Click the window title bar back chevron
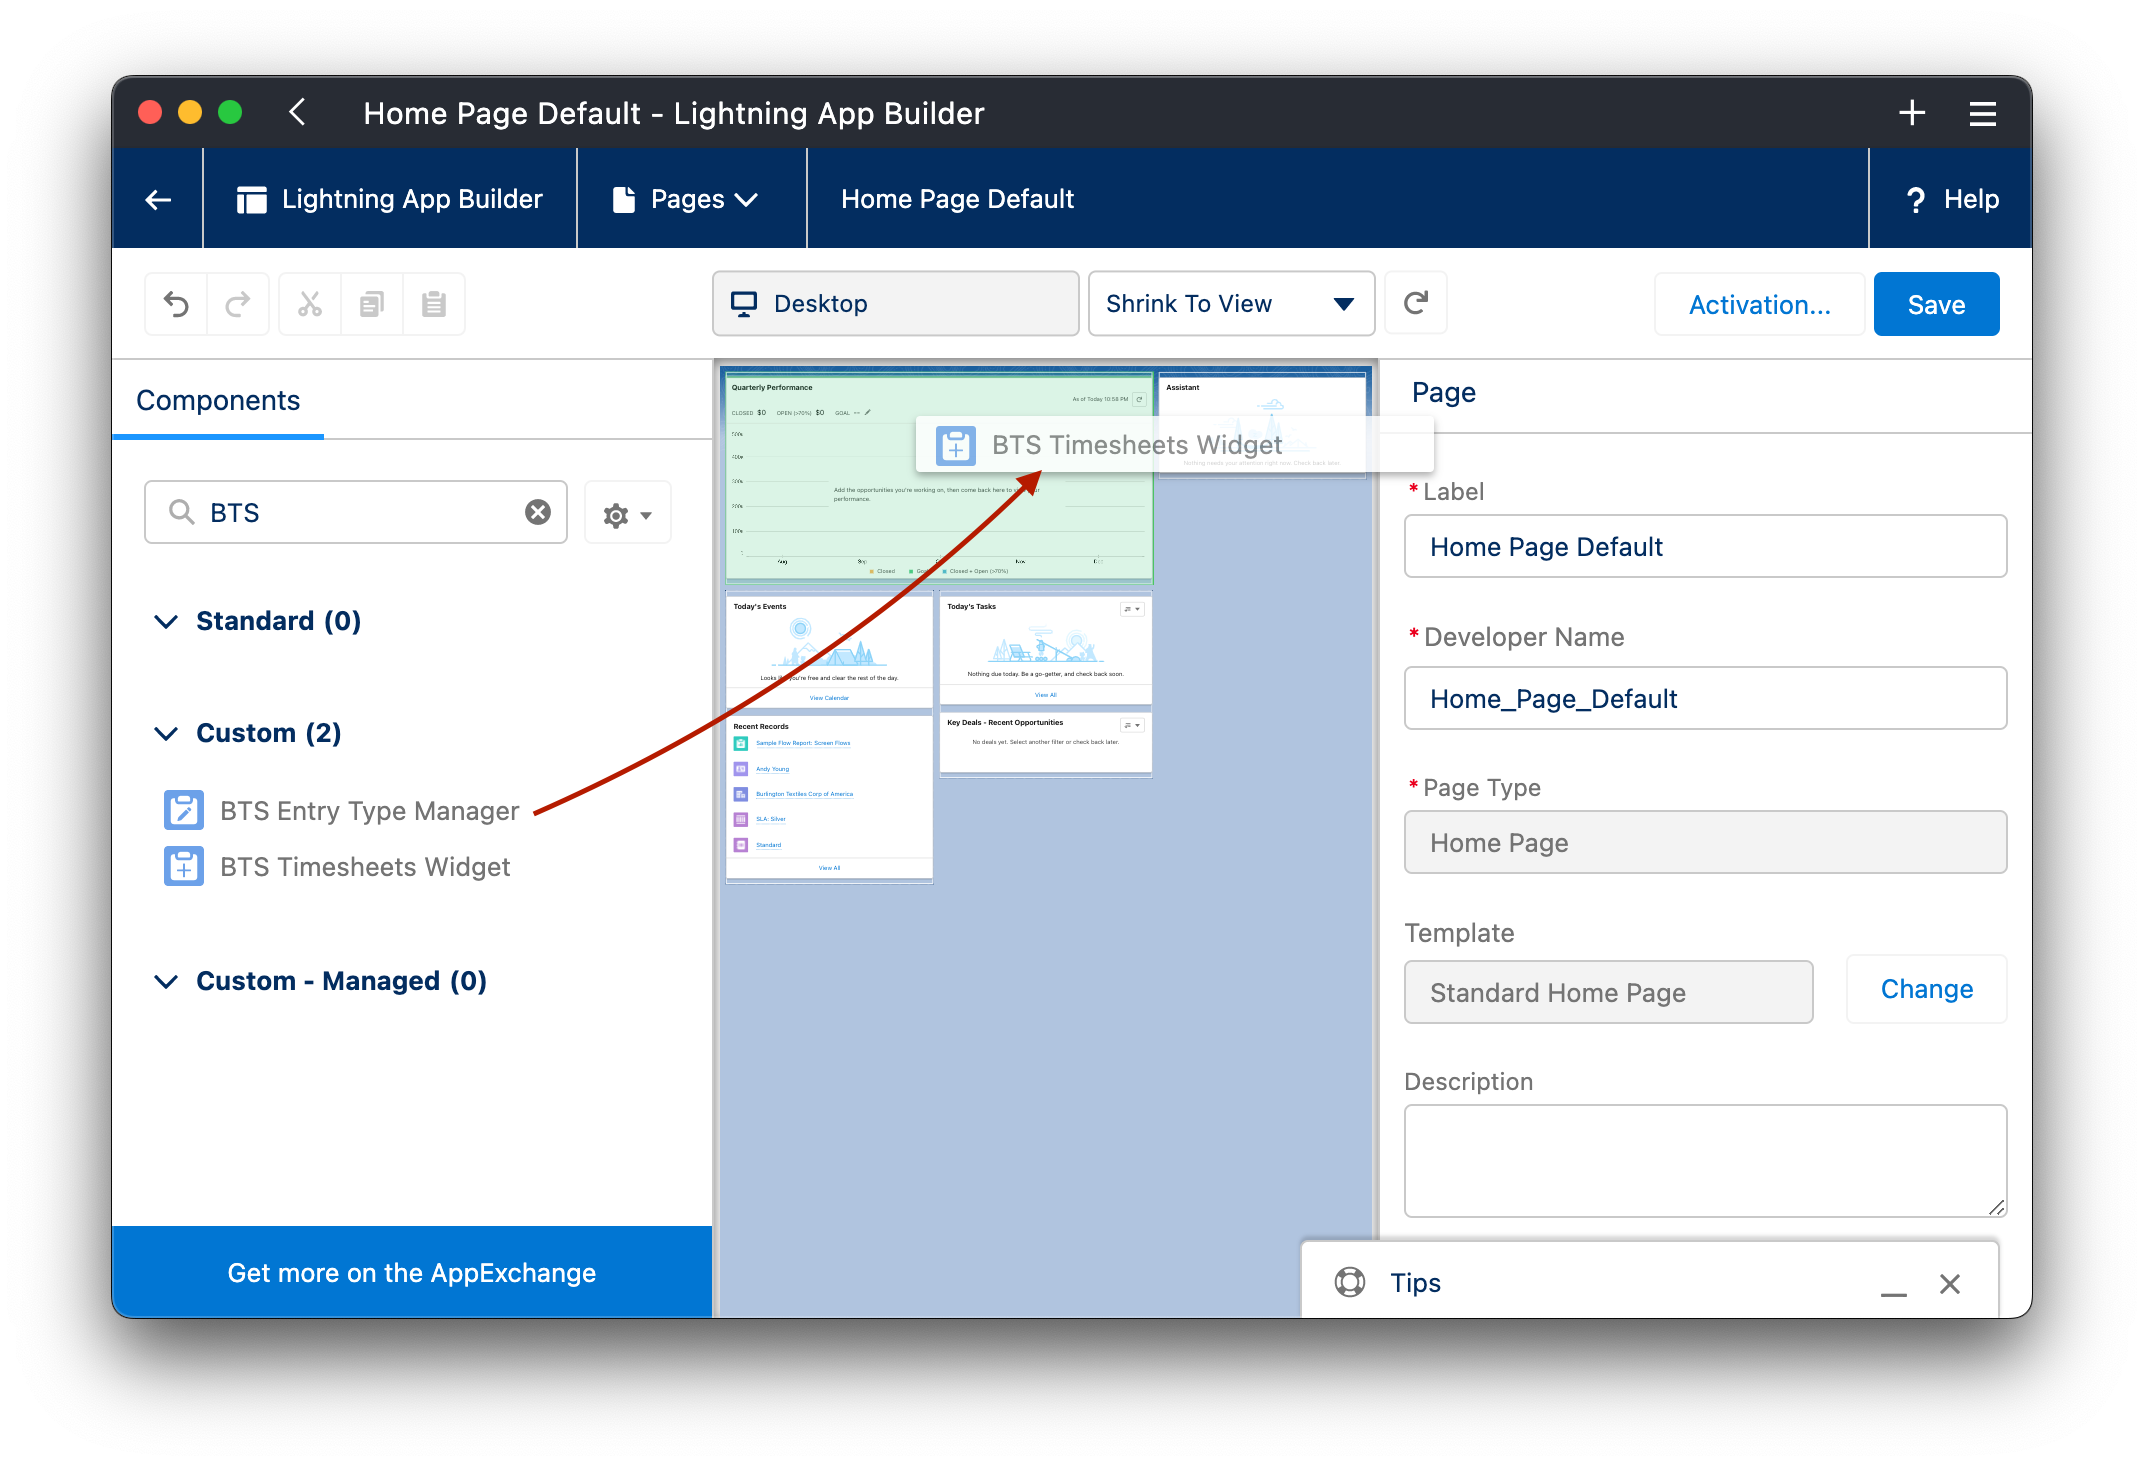This screenshot has width=2144, height=1466. click(x=297, y=112)
